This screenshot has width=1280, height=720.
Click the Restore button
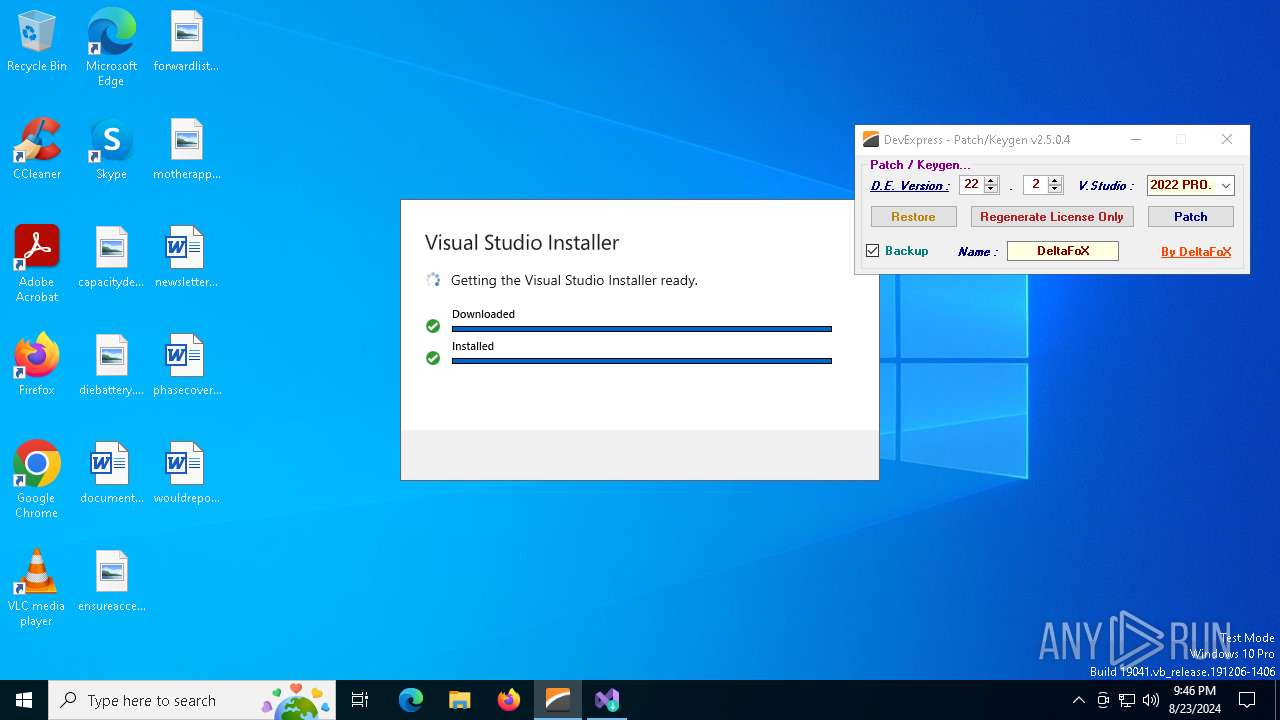point(914,217)
